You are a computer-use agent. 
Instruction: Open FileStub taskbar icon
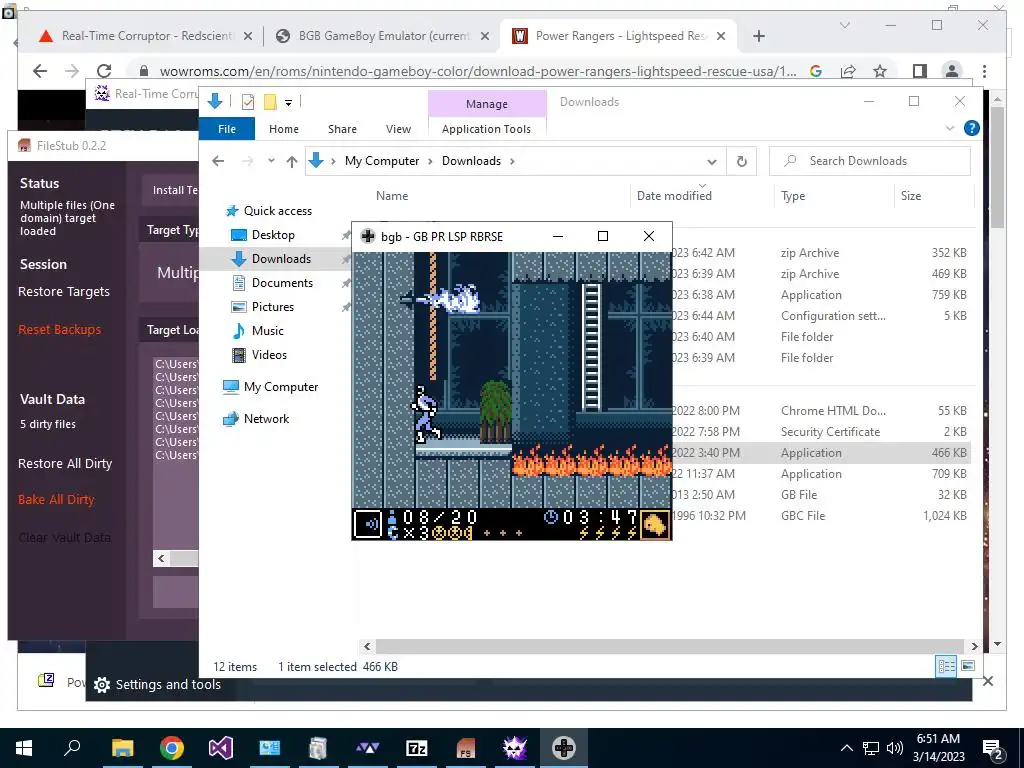pos(465,748)
